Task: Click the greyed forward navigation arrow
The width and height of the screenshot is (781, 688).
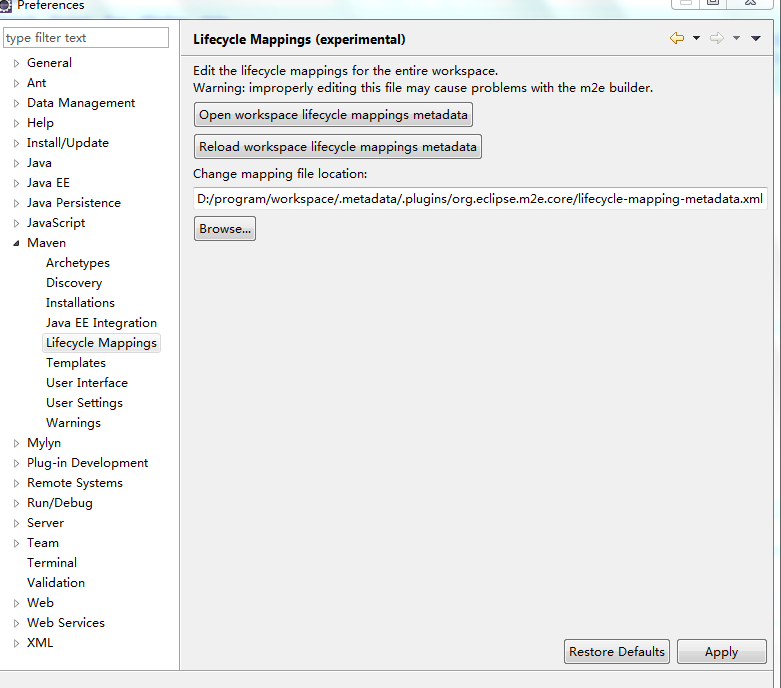Action: (717, 38)
